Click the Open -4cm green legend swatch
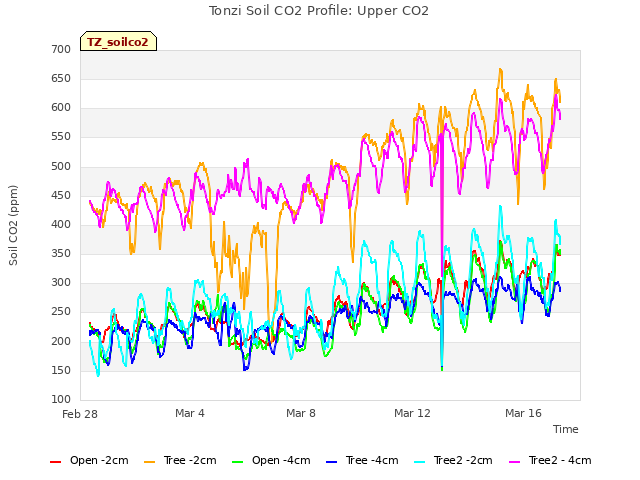The image size is (640, 480). (x=238, y=462)
